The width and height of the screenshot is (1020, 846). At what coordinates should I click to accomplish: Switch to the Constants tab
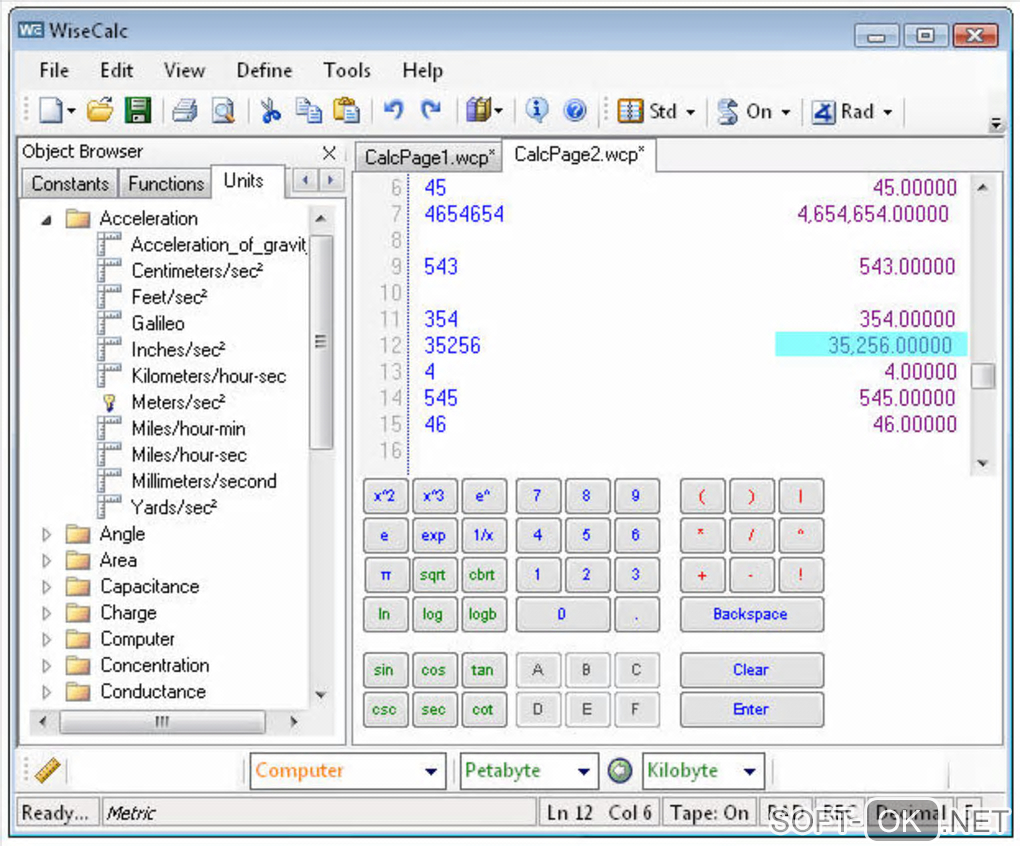coord(70,183)
